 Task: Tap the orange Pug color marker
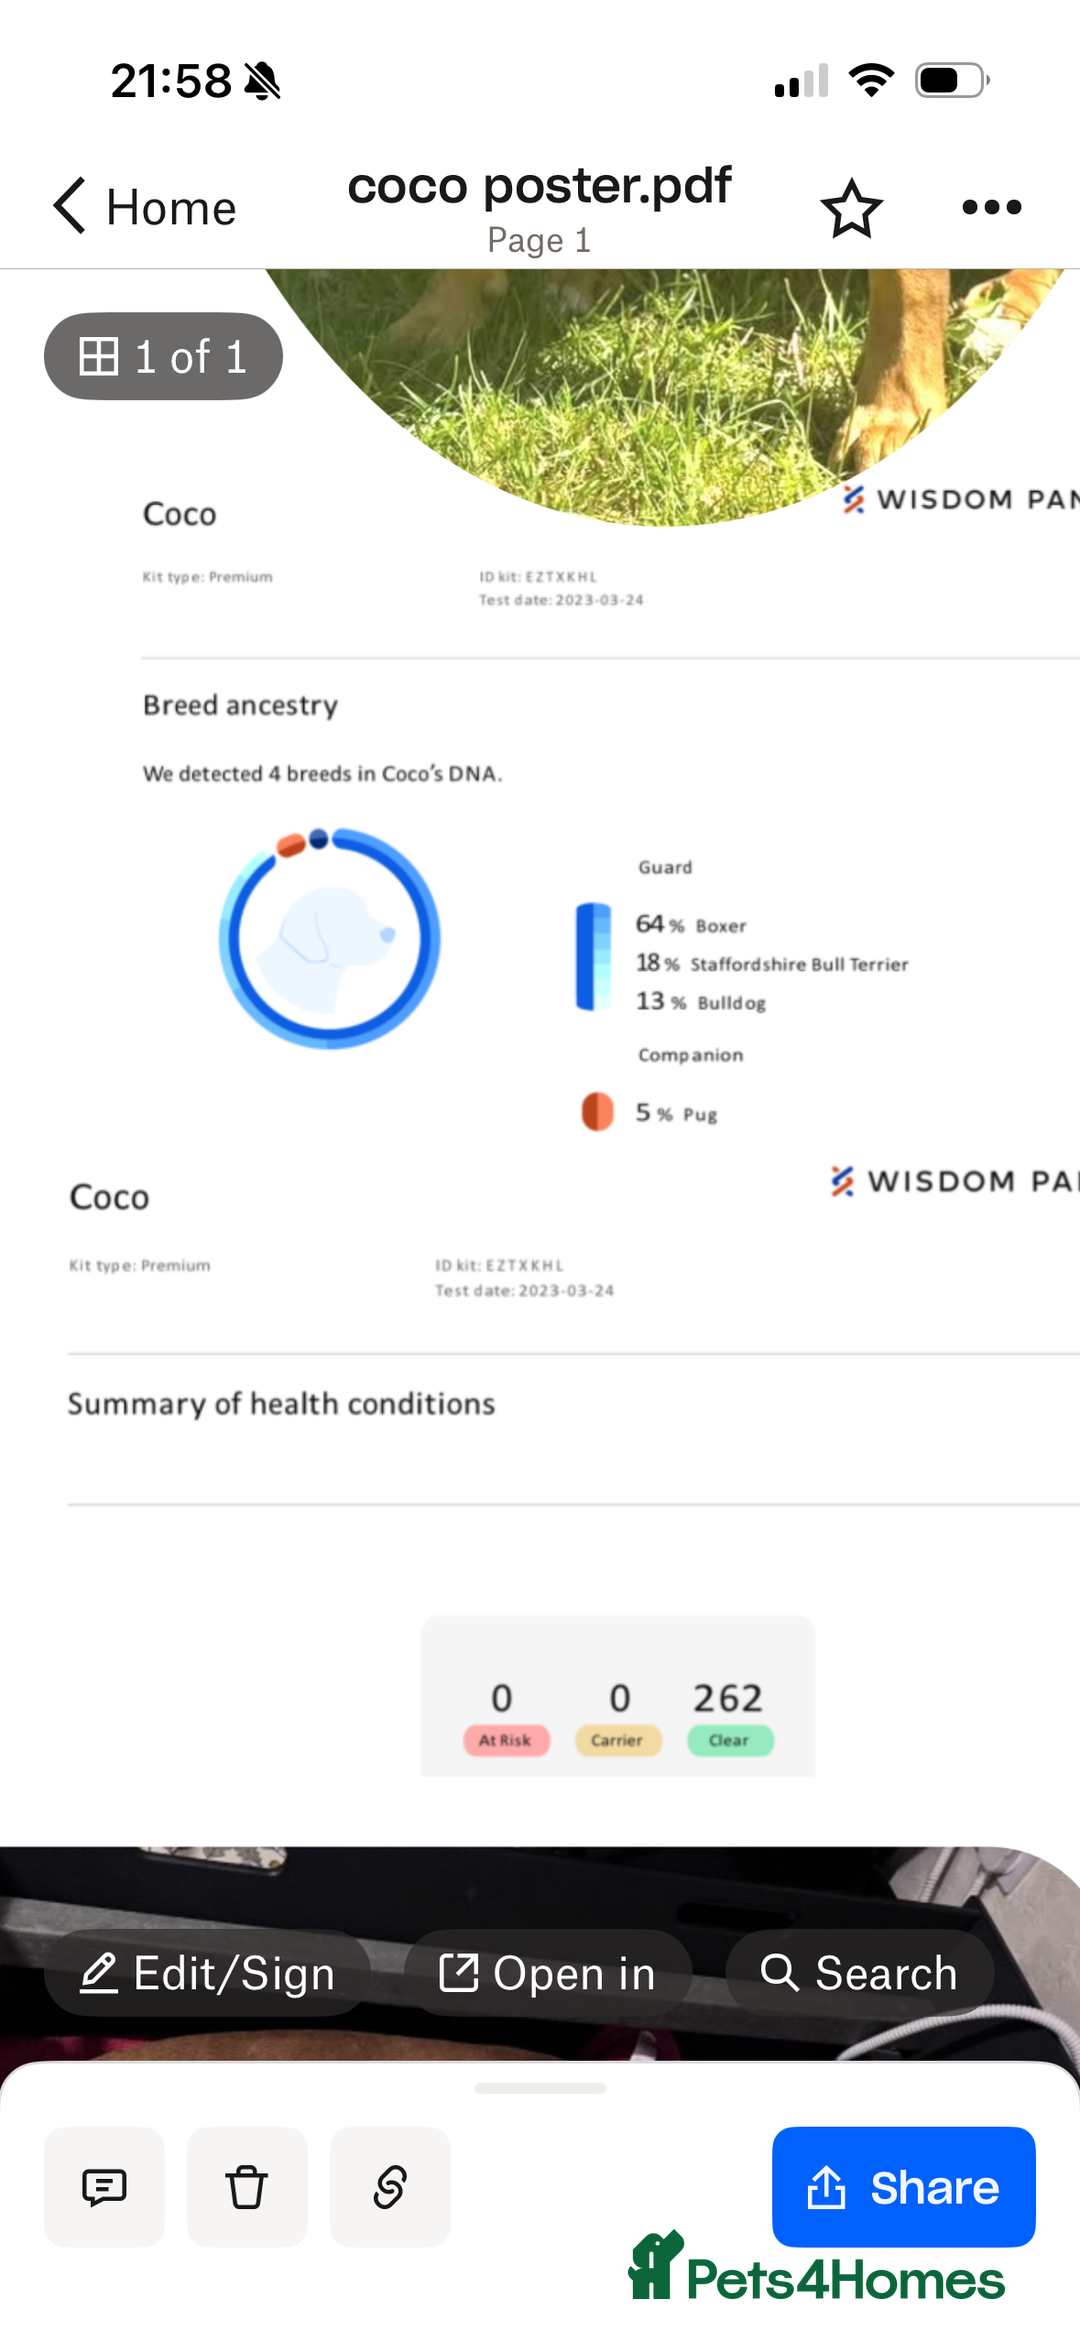pos(598,1111)
